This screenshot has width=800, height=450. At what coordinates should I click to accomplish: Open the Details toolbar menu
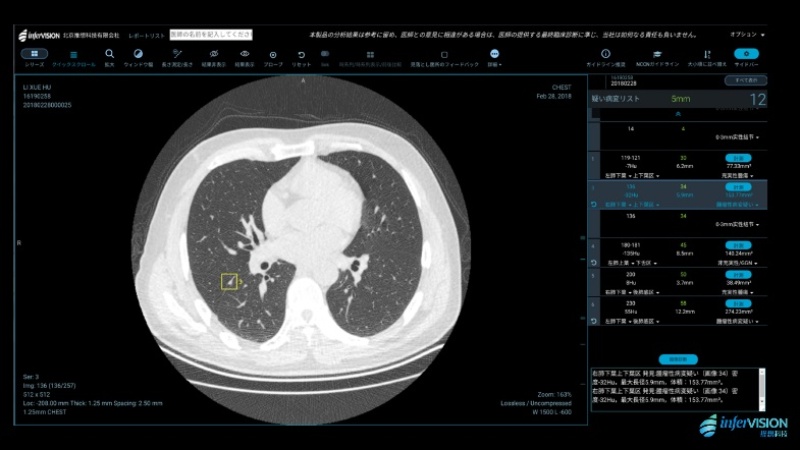(x=494, y=55)
